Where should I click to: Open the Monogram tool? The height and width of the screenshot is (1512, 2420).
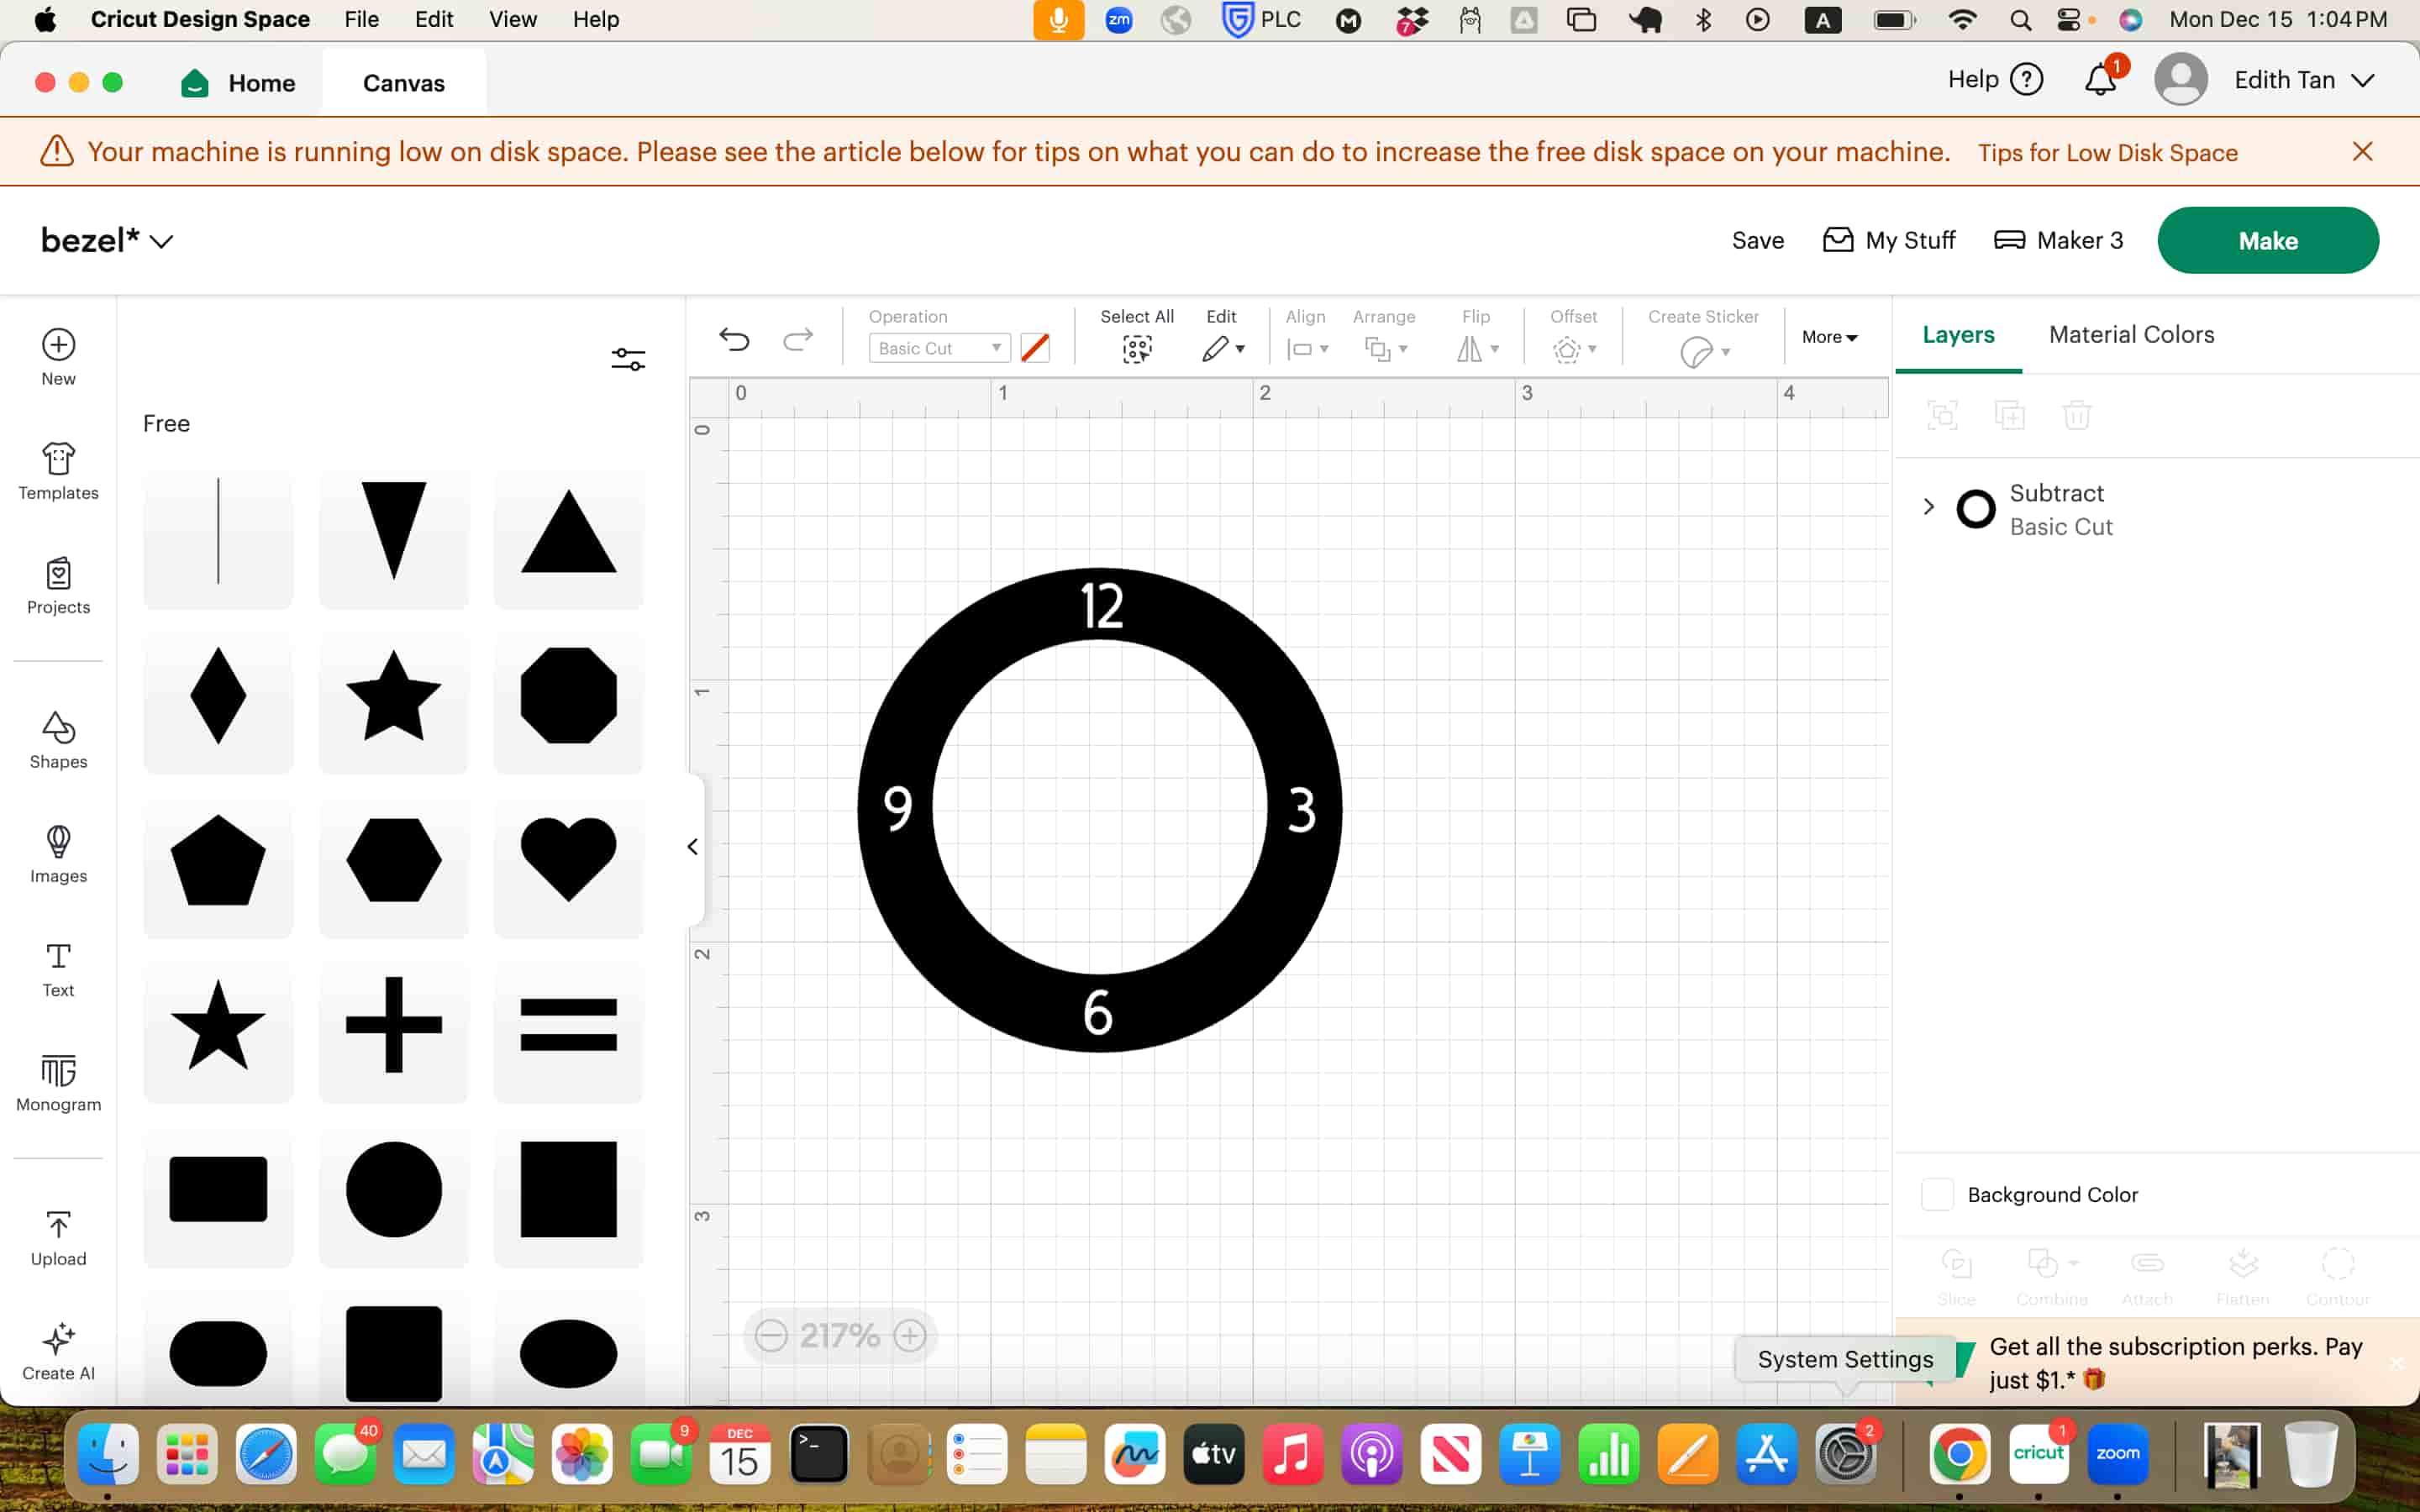coord(58,1082)
